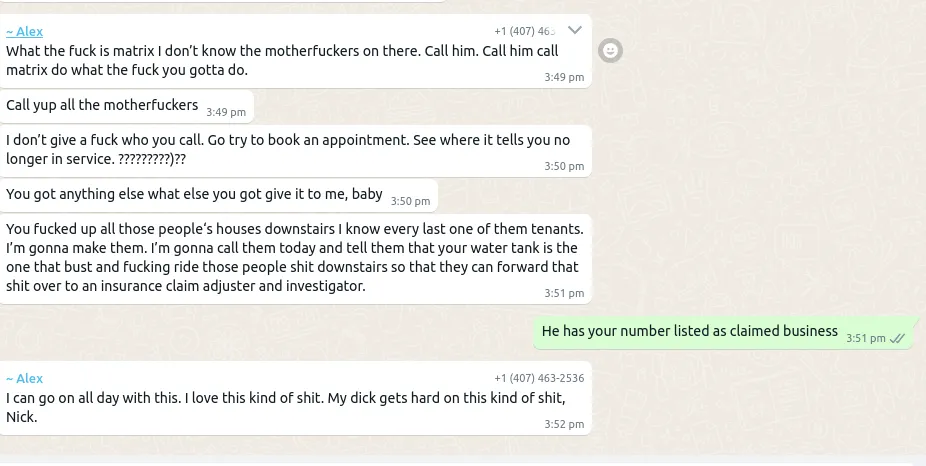Expand message options chevron on first message

[x=574, y=30]
